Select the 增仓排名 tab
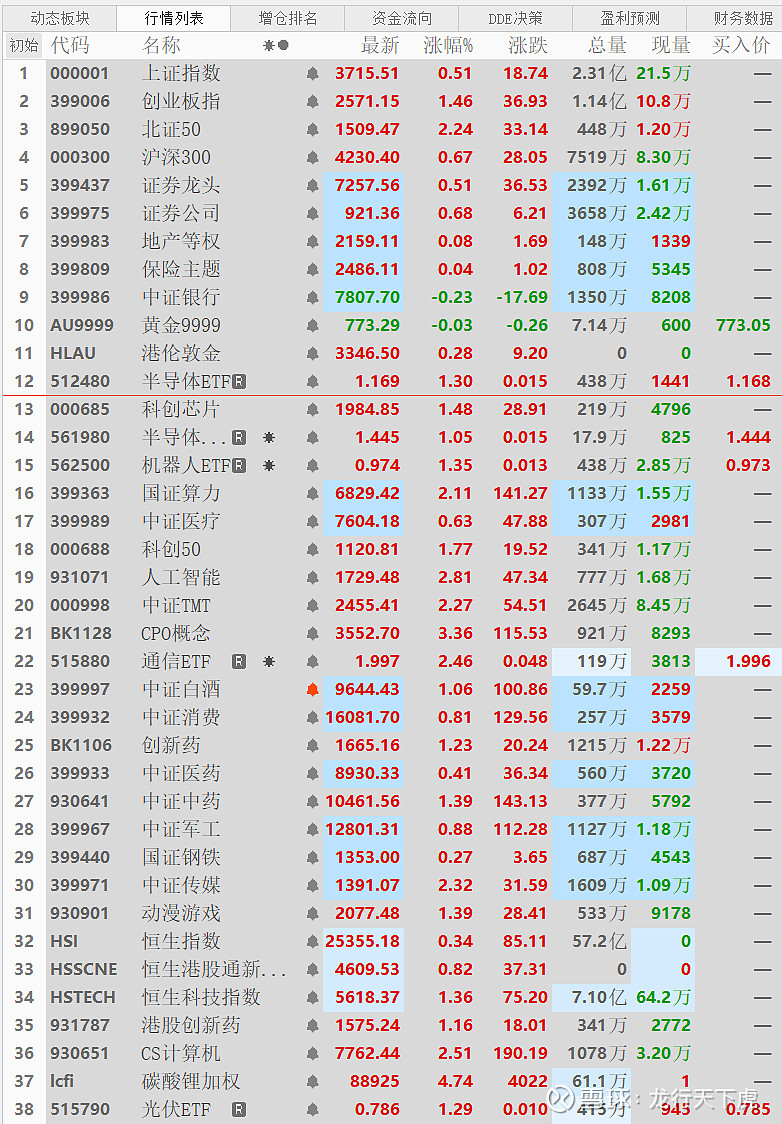The height and width of the screenshot is (1124, 782). (x=288, y=18)
